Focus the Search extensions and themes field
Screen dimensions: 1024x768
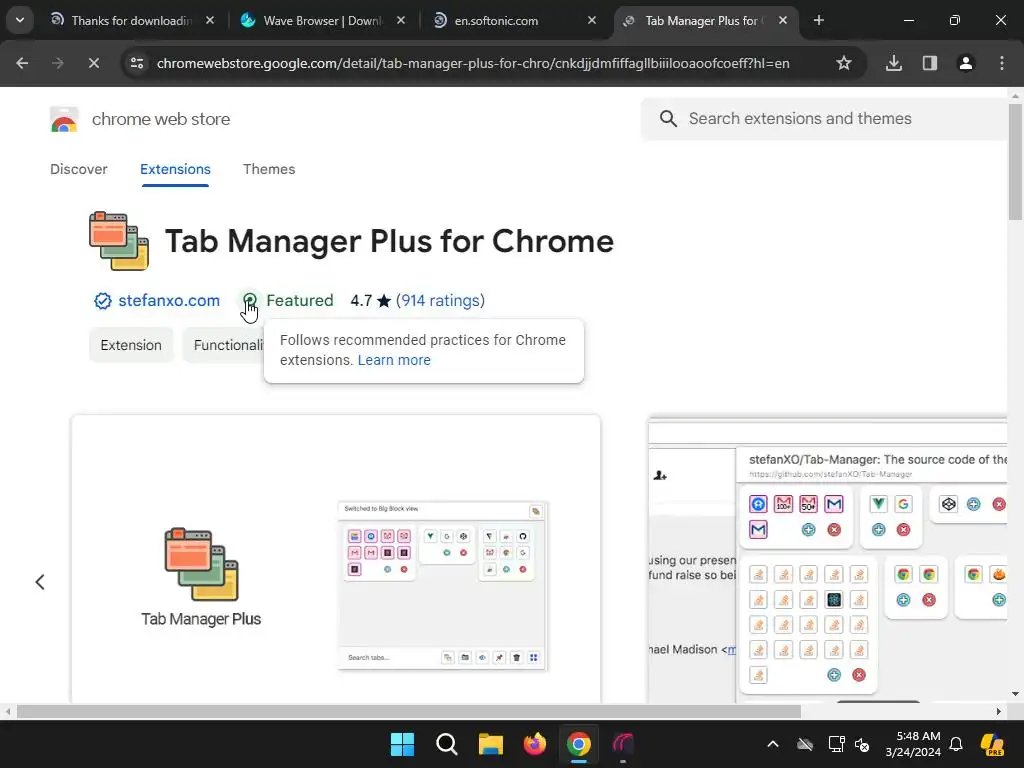(826, 119)
